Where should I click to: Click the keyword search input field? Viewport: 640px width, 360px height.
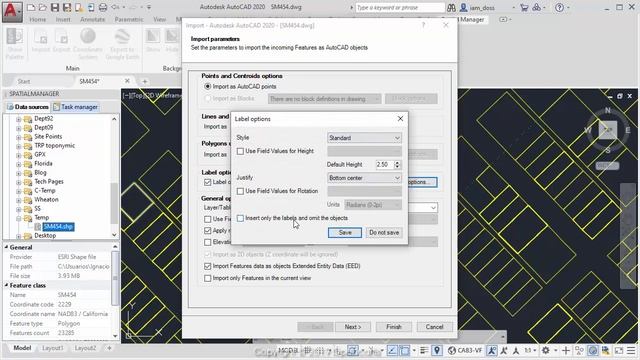point(399,7)
